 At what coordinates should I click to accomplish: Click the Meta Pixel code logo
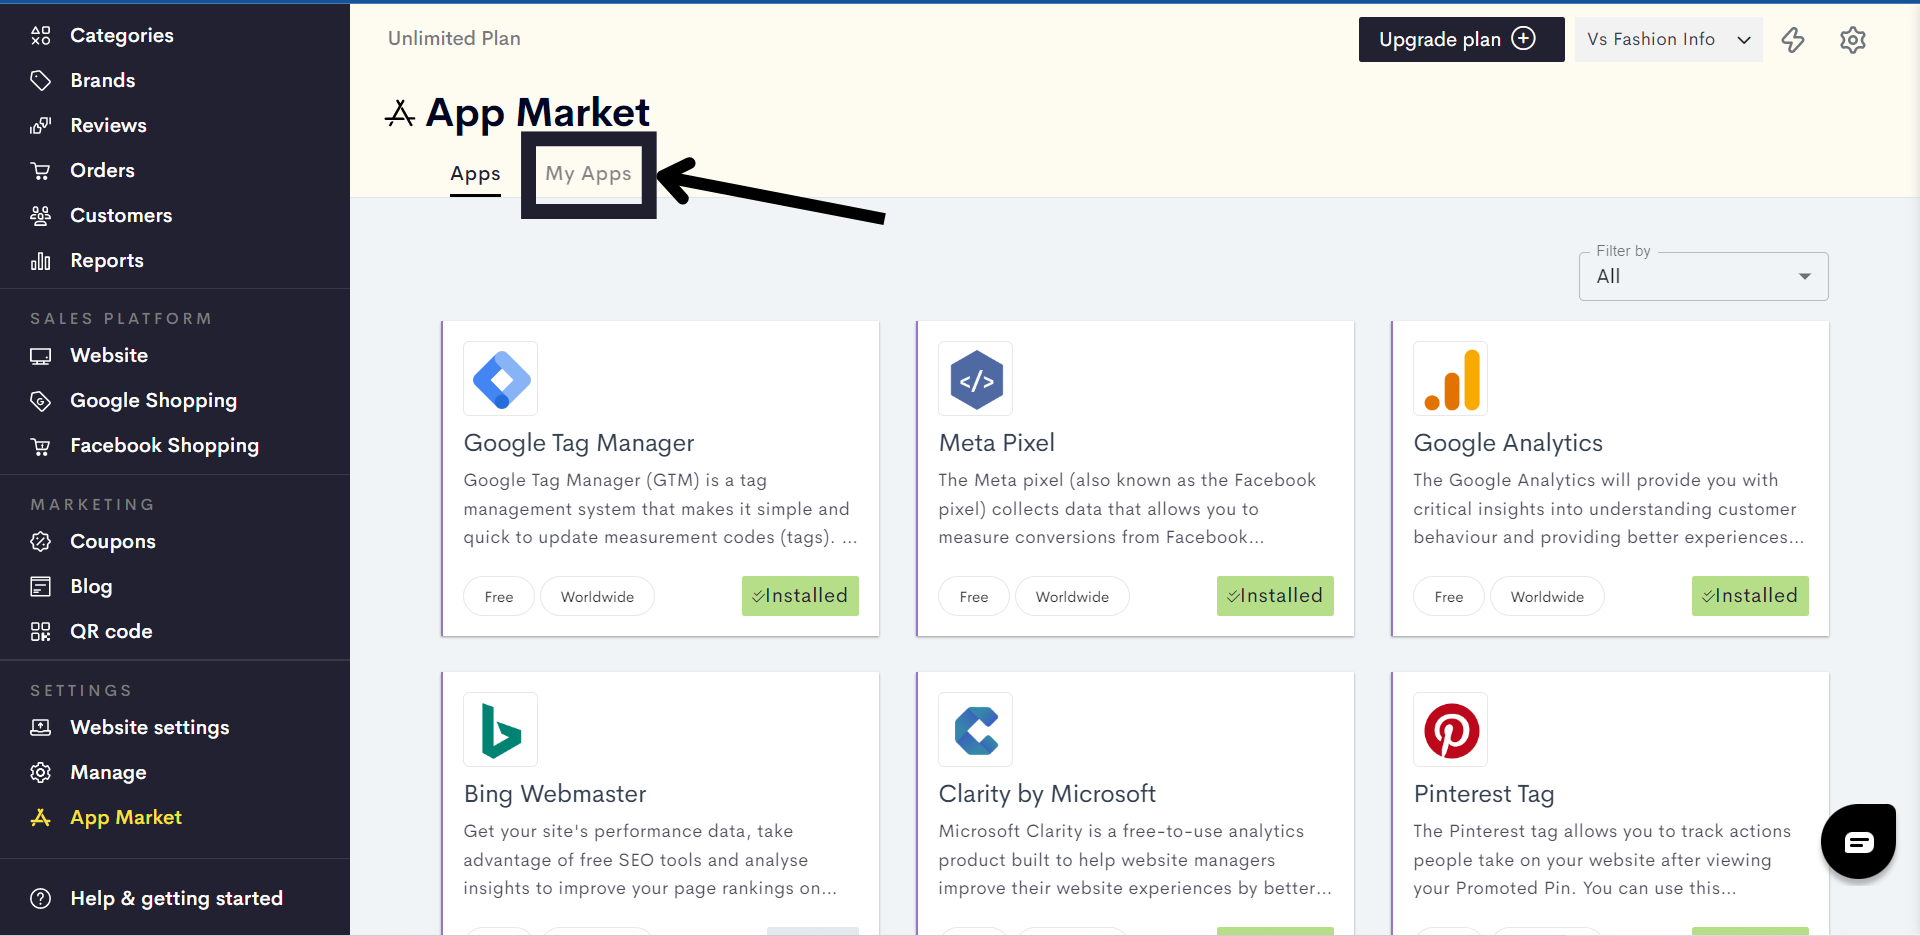[976, 379]
